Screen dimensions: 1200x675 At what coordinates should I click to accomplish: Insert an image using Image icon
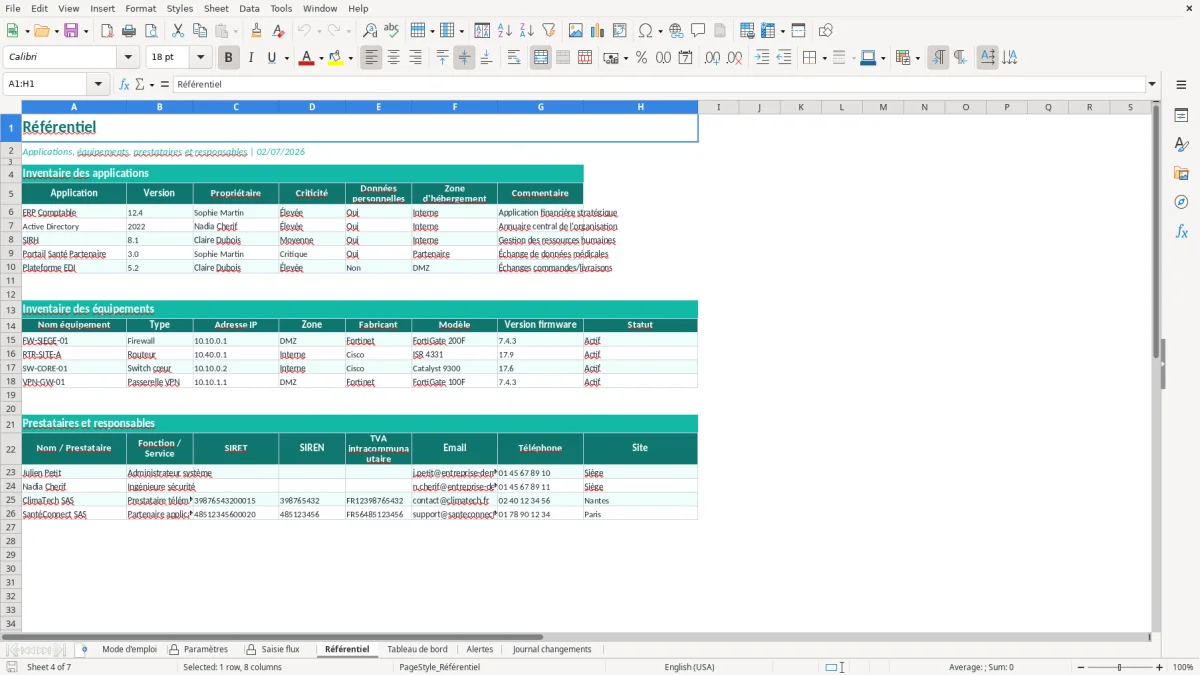[576, 31]
